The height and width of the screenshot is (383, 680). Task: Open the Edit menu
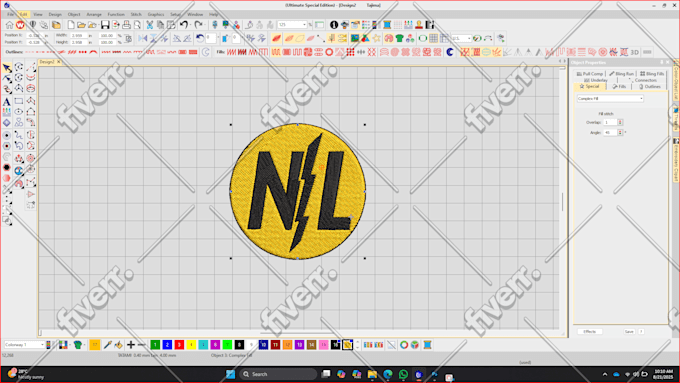pyautogui.click(x=23, y=14)
